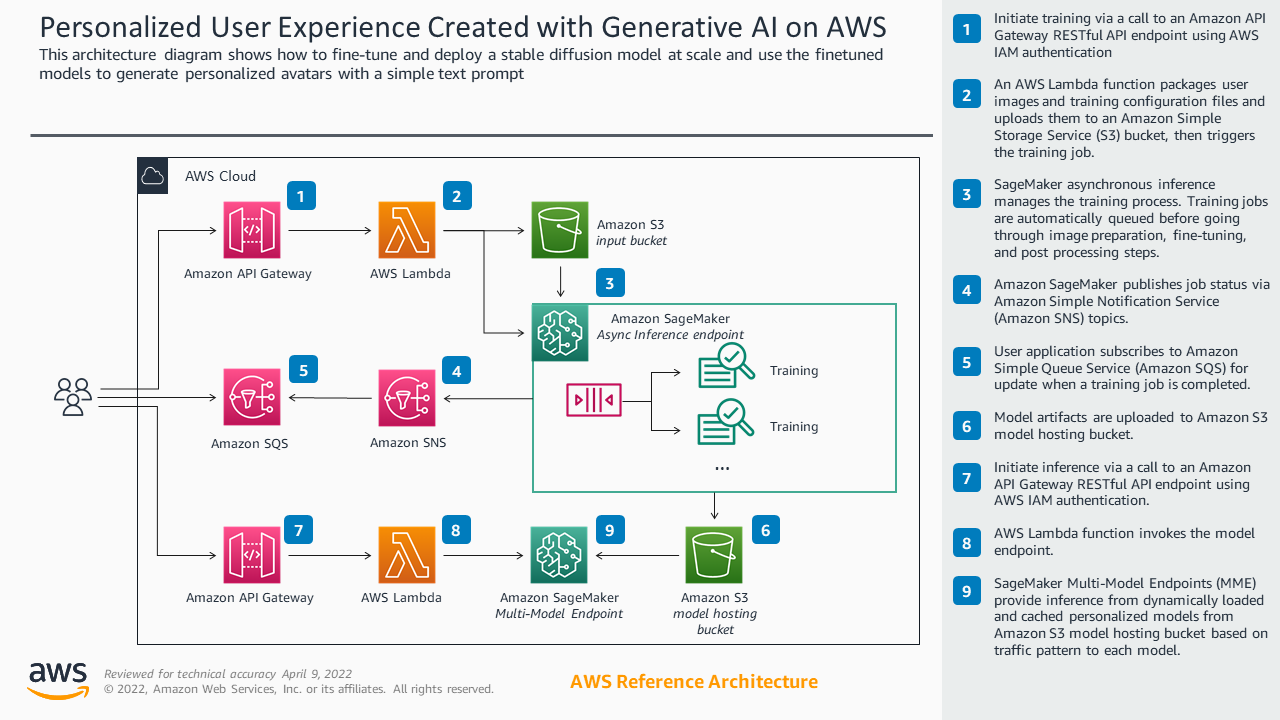Select the Amazon SQS icon
1280x720 pixels.
[x=252, y=398]
